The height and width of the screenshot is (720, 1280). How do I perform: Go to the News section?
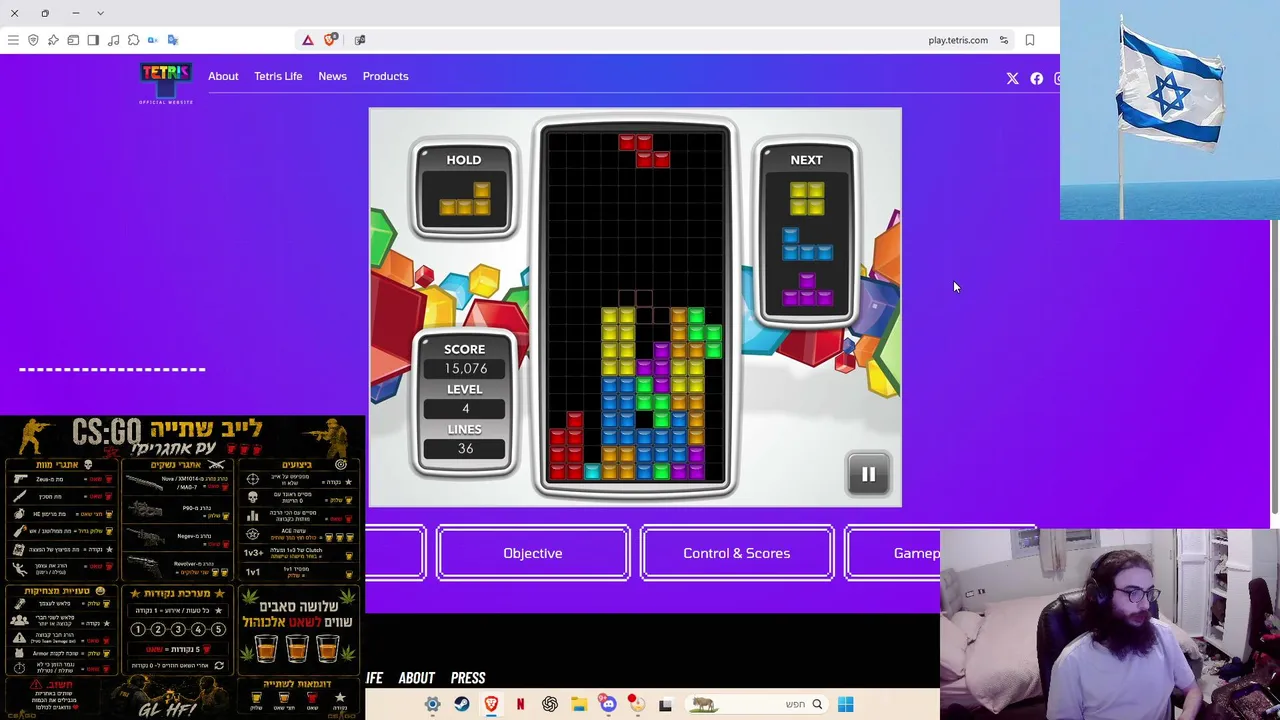(x=333, y=76)
